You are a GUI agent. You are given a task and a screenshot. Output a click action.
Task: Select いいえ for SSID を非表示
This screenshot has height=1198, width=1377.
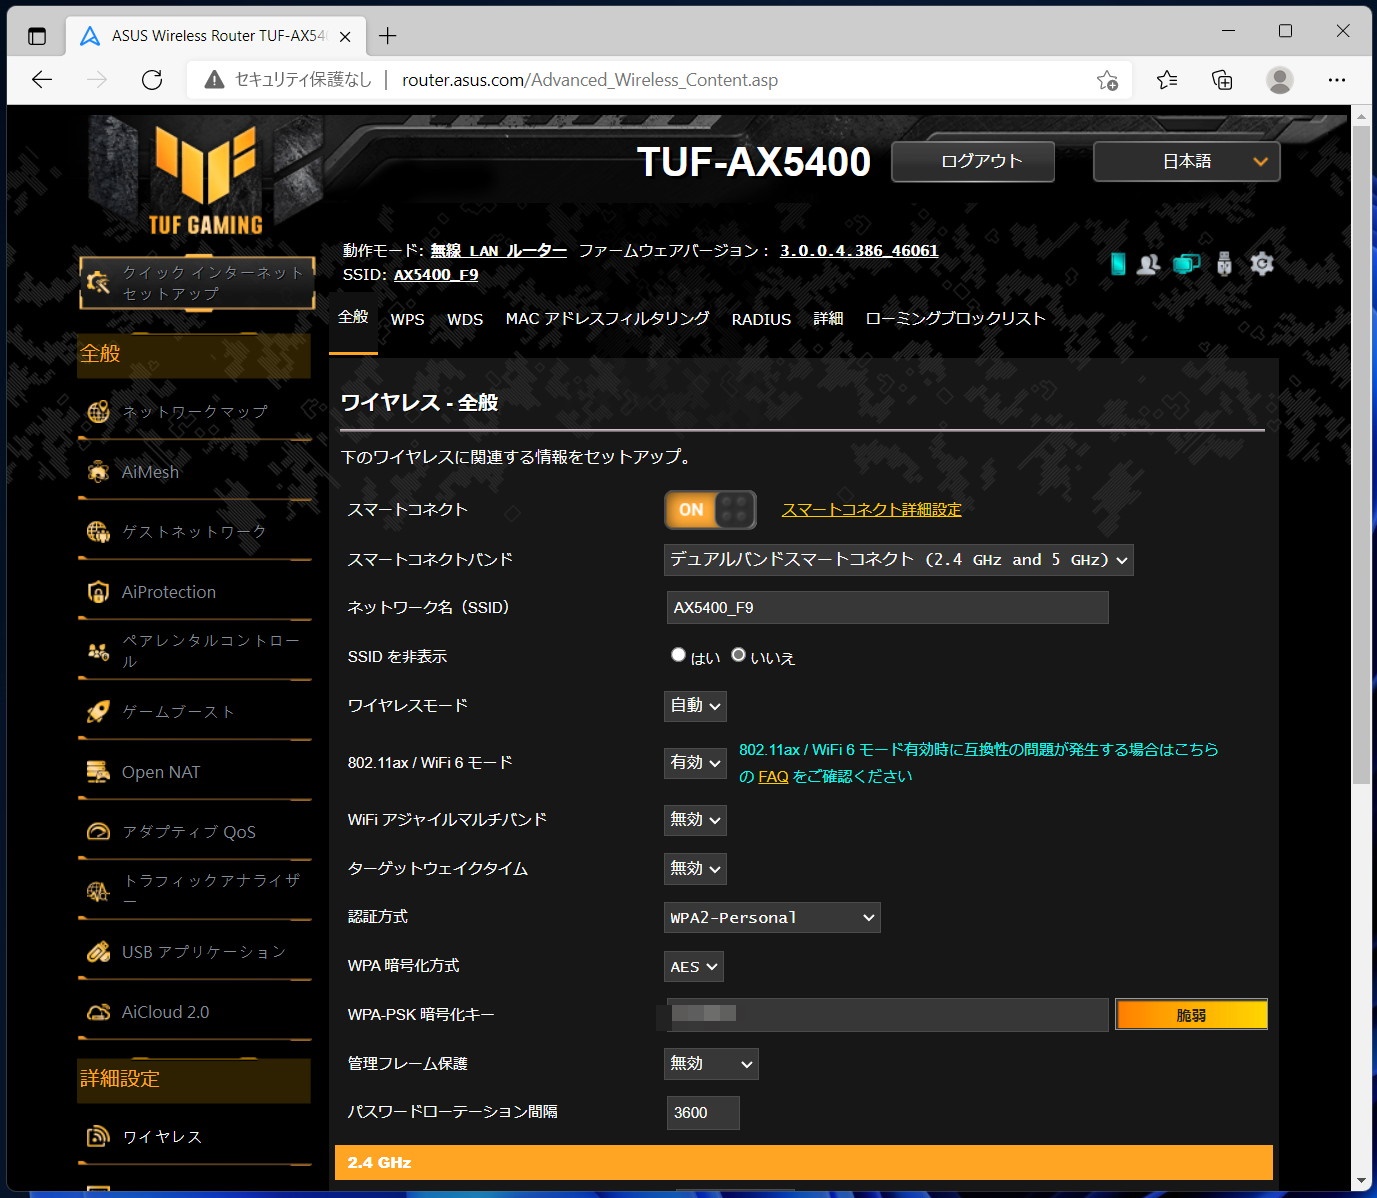click(738, 655)
